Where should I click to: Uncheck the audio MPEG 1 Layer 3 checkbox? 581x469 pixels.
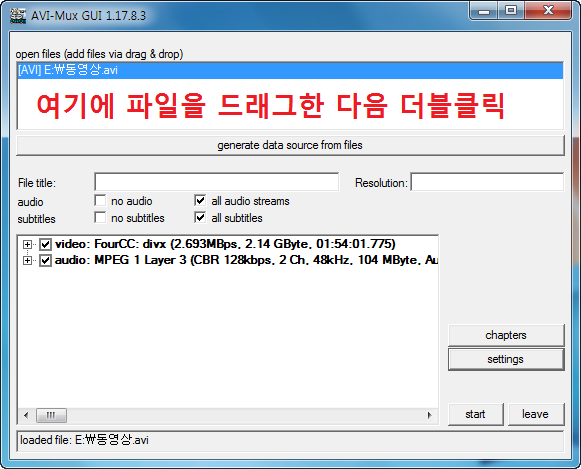45,260
